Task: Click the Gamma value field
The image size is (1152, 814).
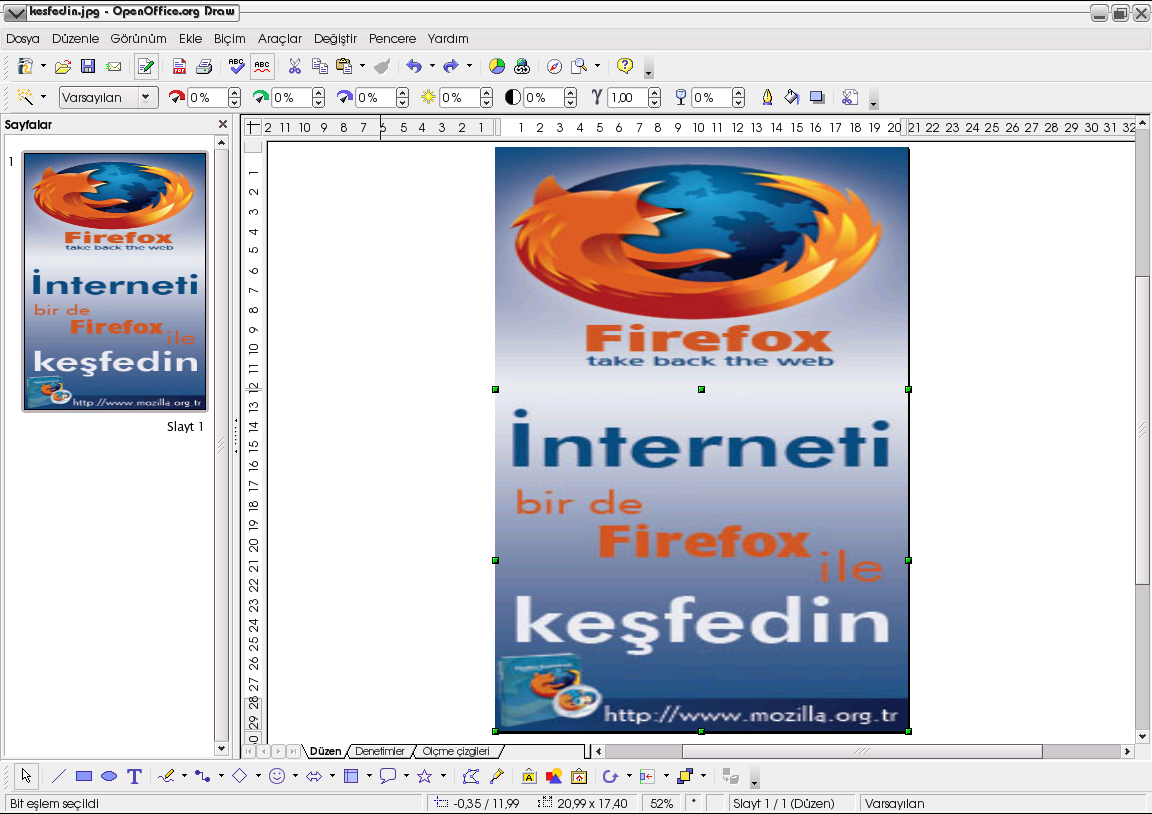Action: (628, 97)
